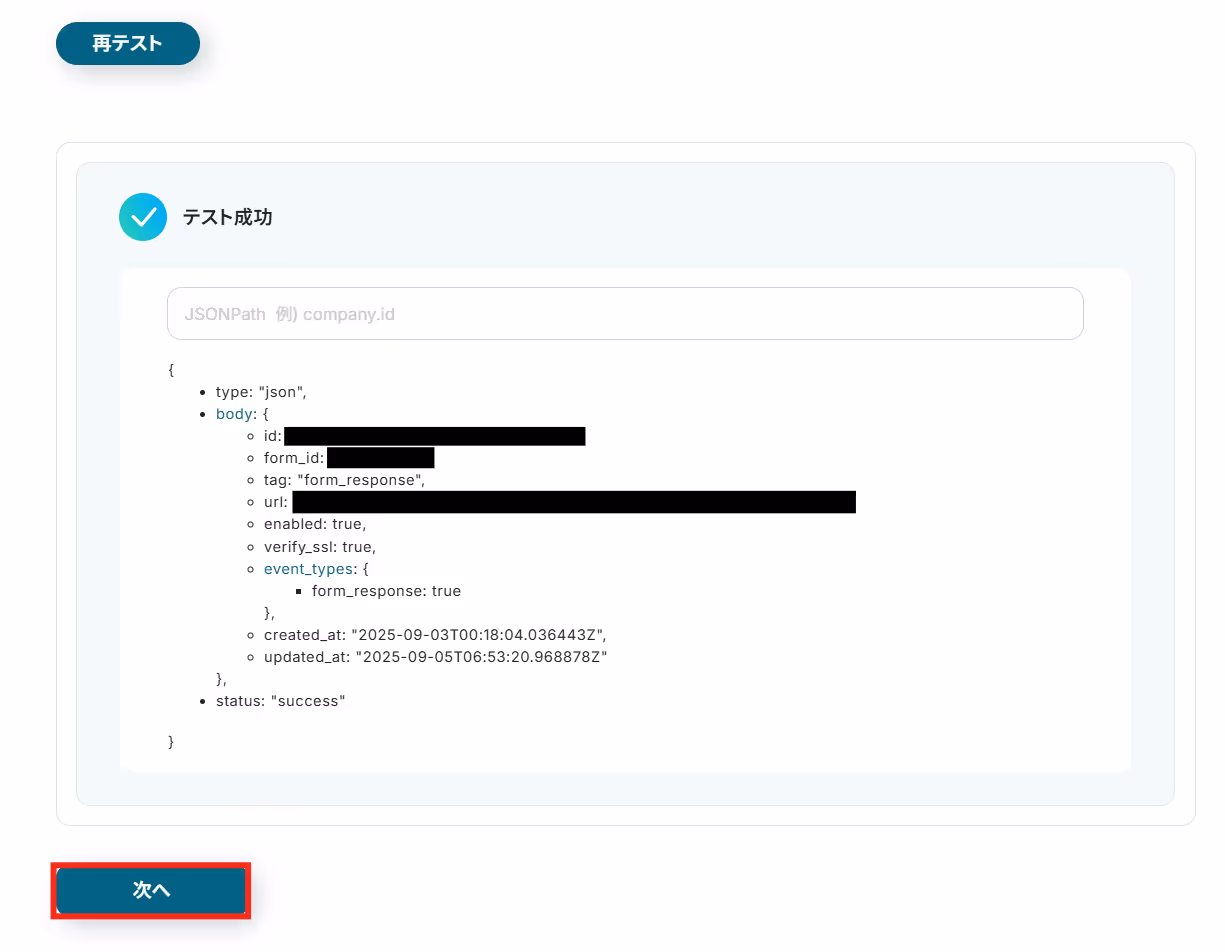Select the type: "json" line
1225x952 pixels.
tap(259, 392)
